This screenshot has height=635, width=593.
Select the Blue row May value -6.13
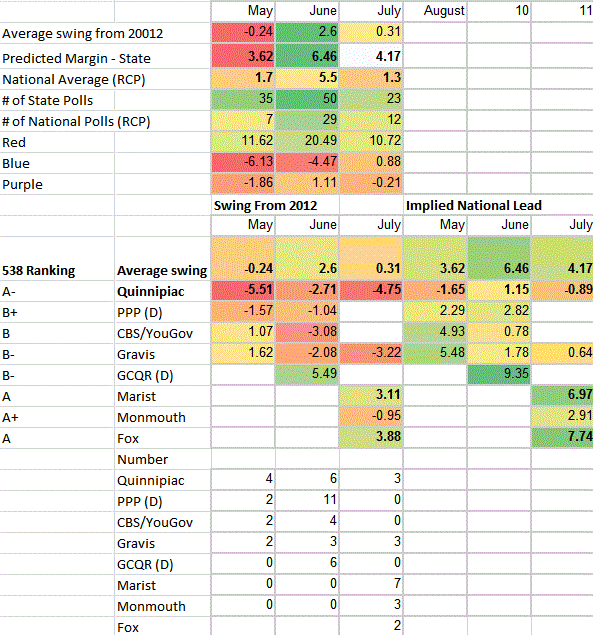coord(243,162)
